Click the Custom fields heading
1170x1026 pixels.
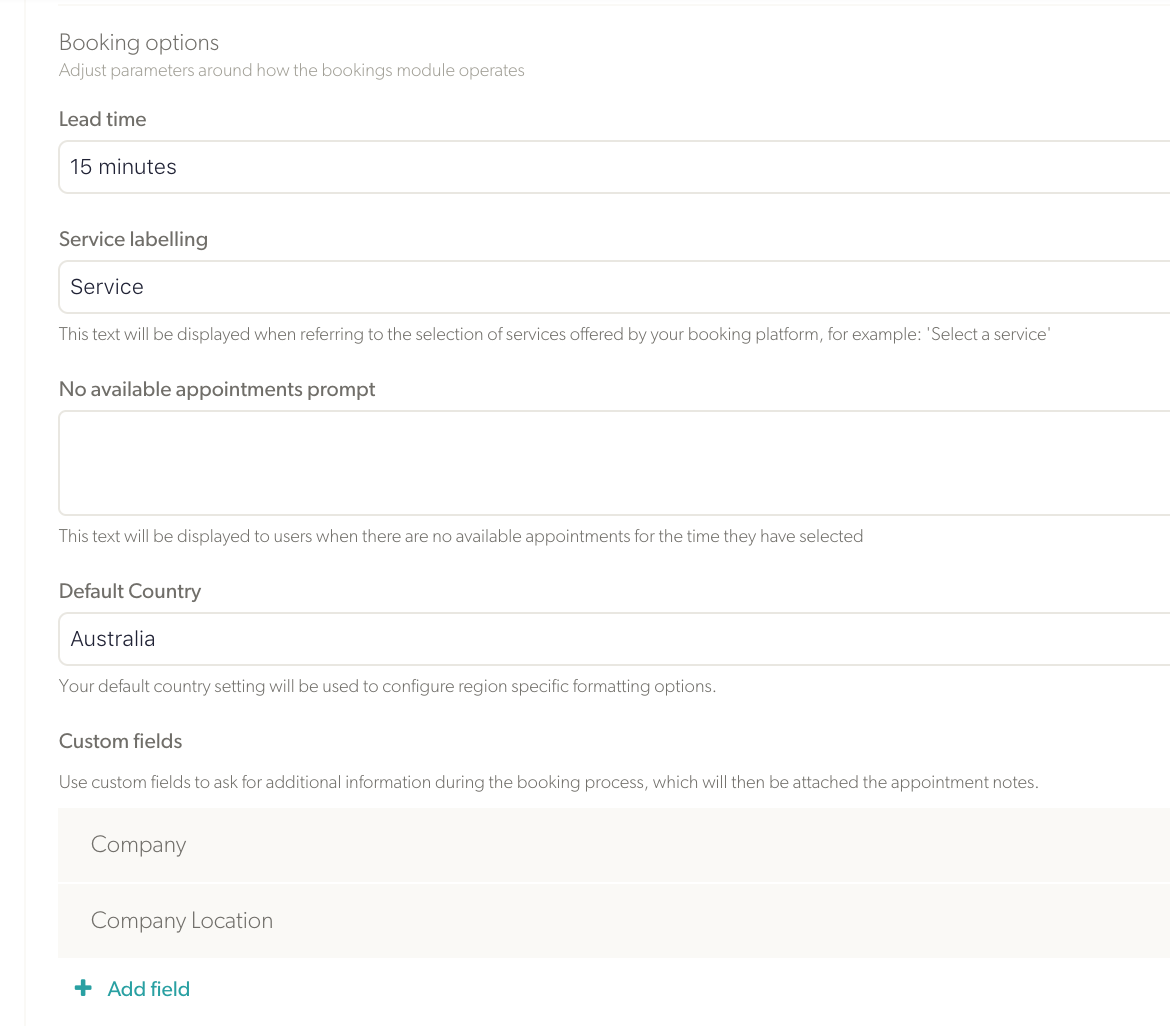tap(120, 741)
